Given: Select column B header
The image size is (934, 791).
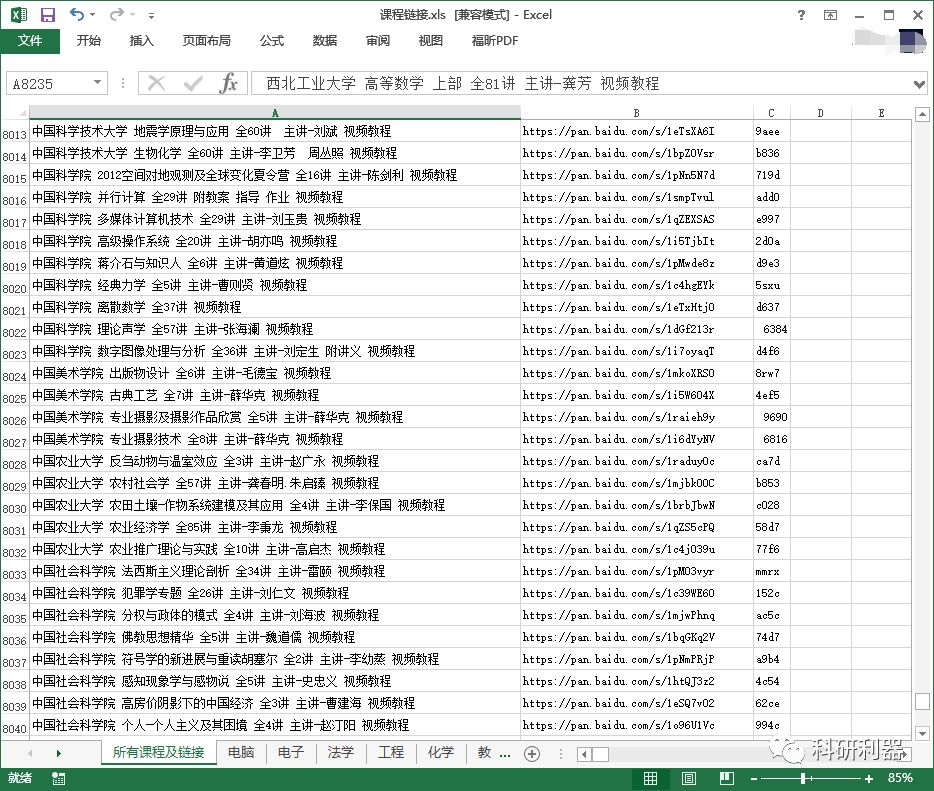Looking at the screenshot, I should click(637, 113).
